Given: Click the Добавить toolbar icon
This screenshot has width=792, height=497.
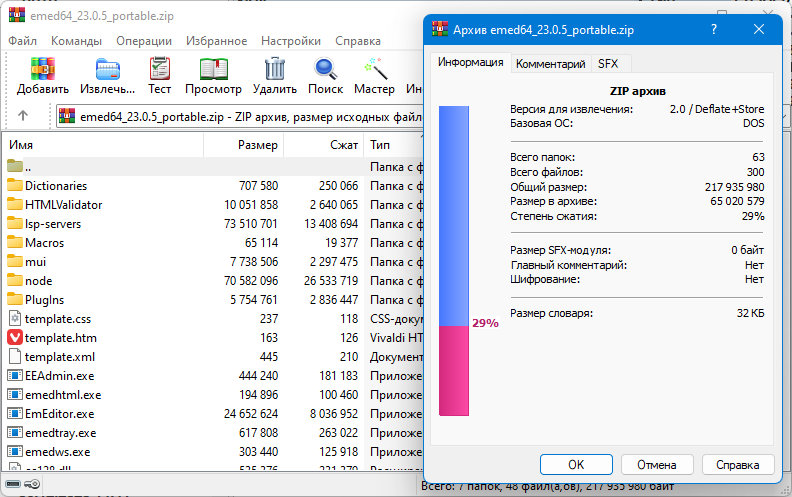Looking at the screenshot, I should [42, 69].
